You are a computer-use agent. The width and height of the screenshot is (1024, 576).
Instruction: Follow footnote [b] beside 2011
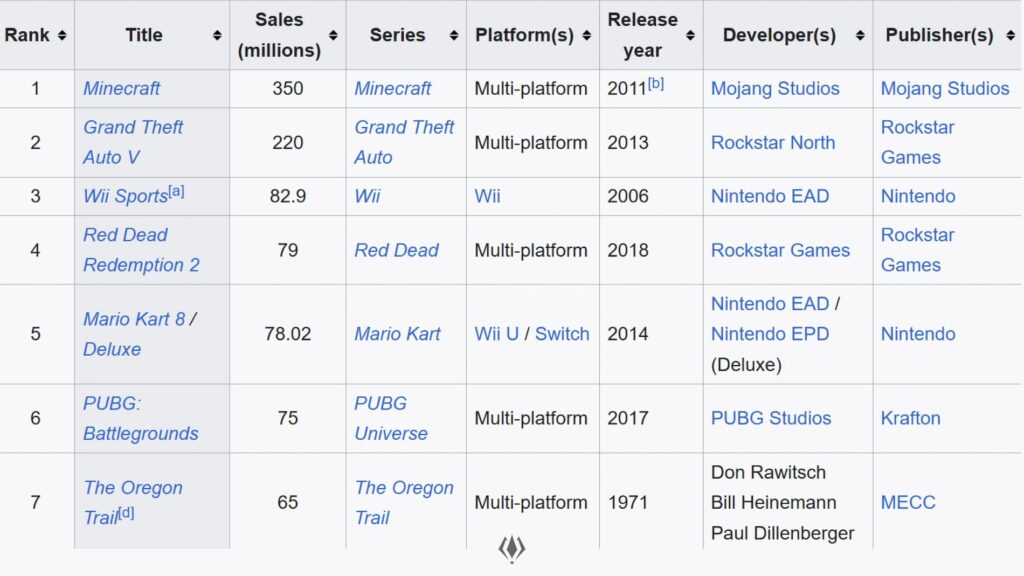pyautogui.click(x=656, y=84)
